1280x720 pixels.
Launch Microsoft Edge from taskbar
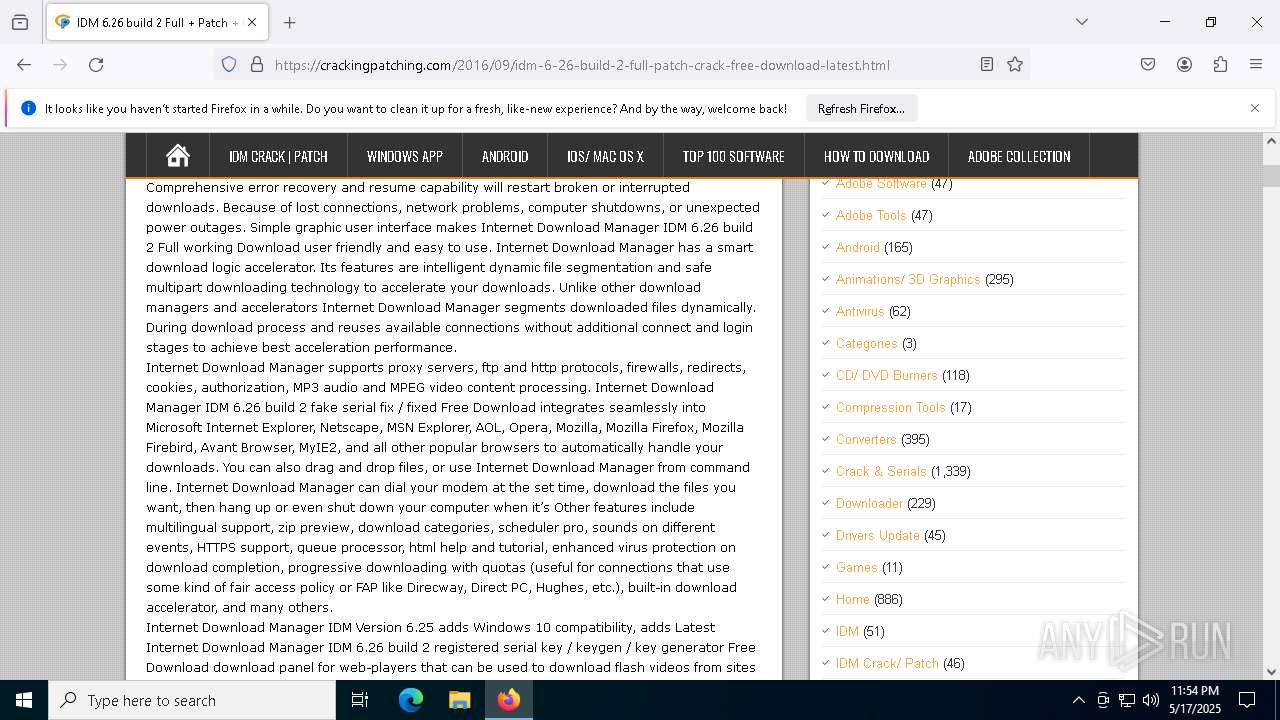click(411, 700)
